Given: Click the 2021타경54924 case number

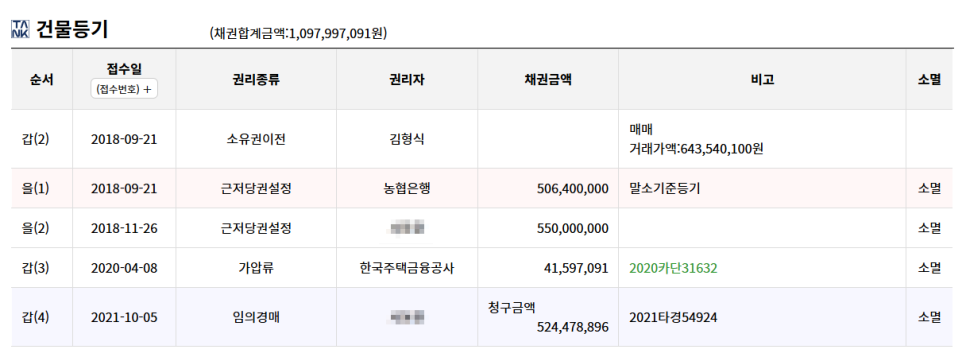Looking at the screenshot, I should click(x=673, y=318).
